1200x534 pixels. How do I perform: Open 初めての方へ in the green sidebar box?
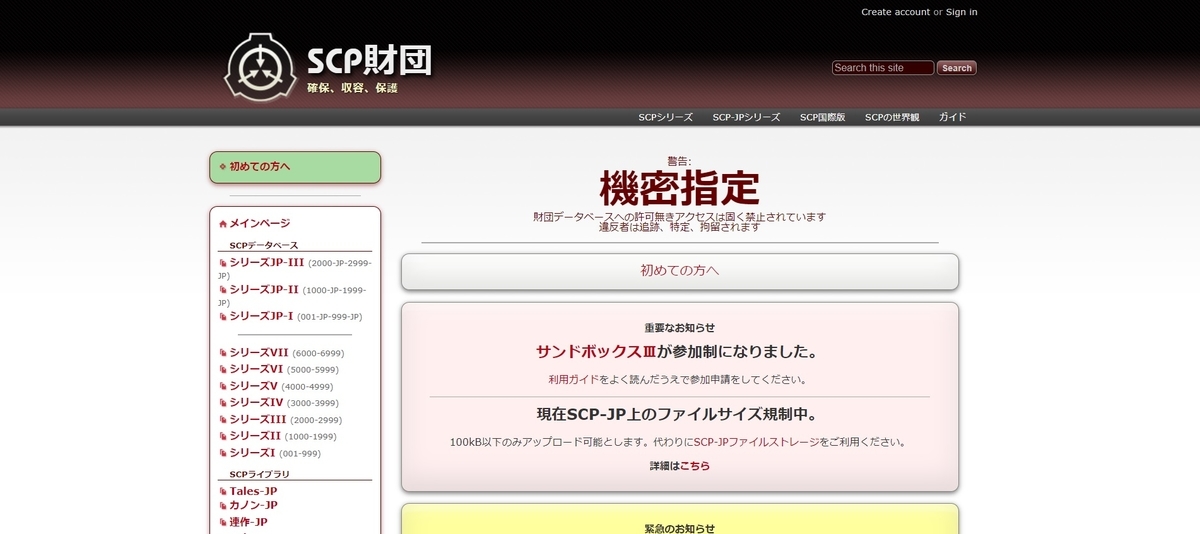click(260, 167)
